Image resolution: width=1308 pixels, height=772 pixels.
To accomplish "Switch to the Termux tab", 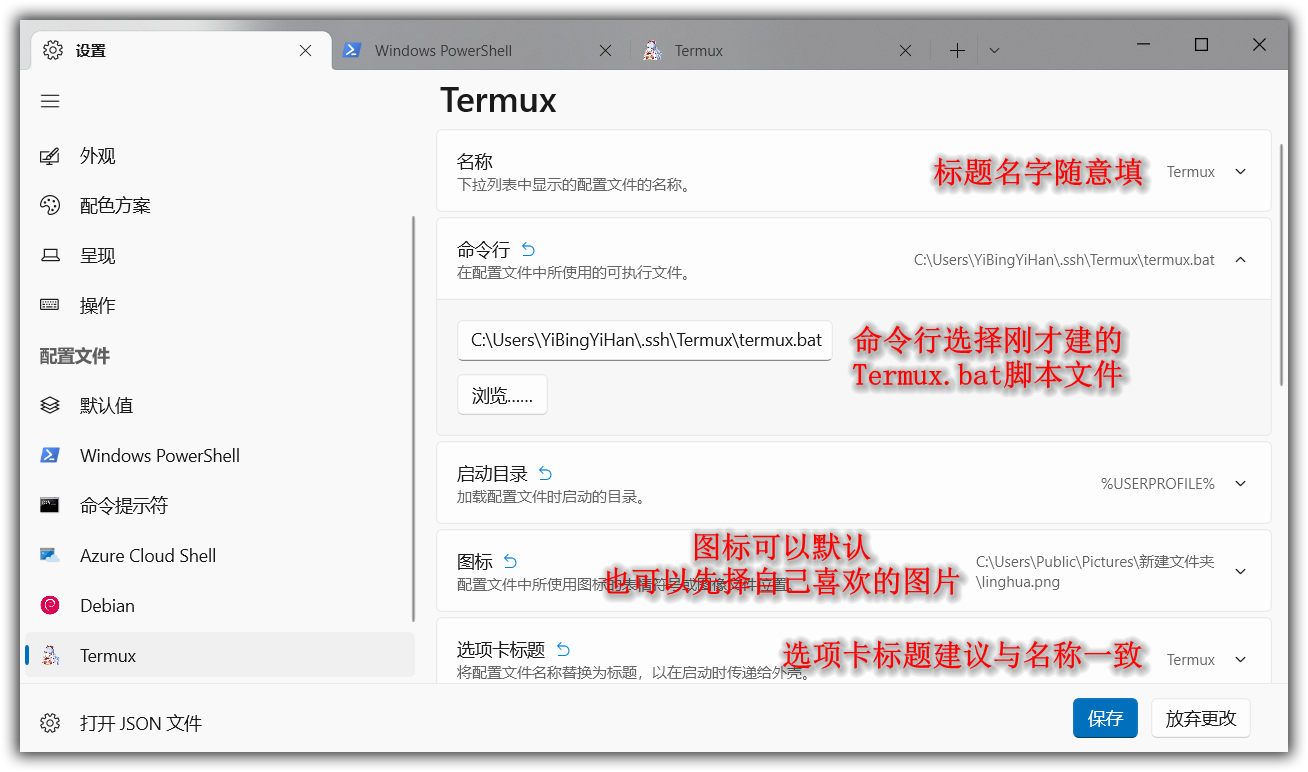I will click(781, 50).
